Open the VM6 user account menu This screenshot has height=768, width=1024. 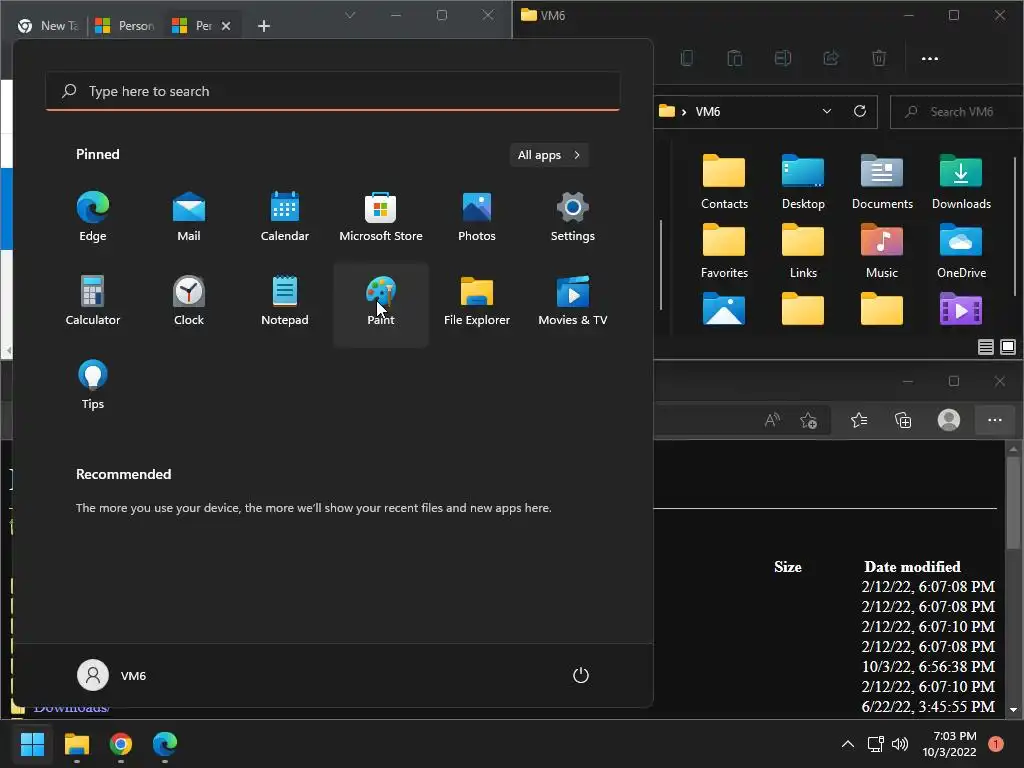coord(112,675)
